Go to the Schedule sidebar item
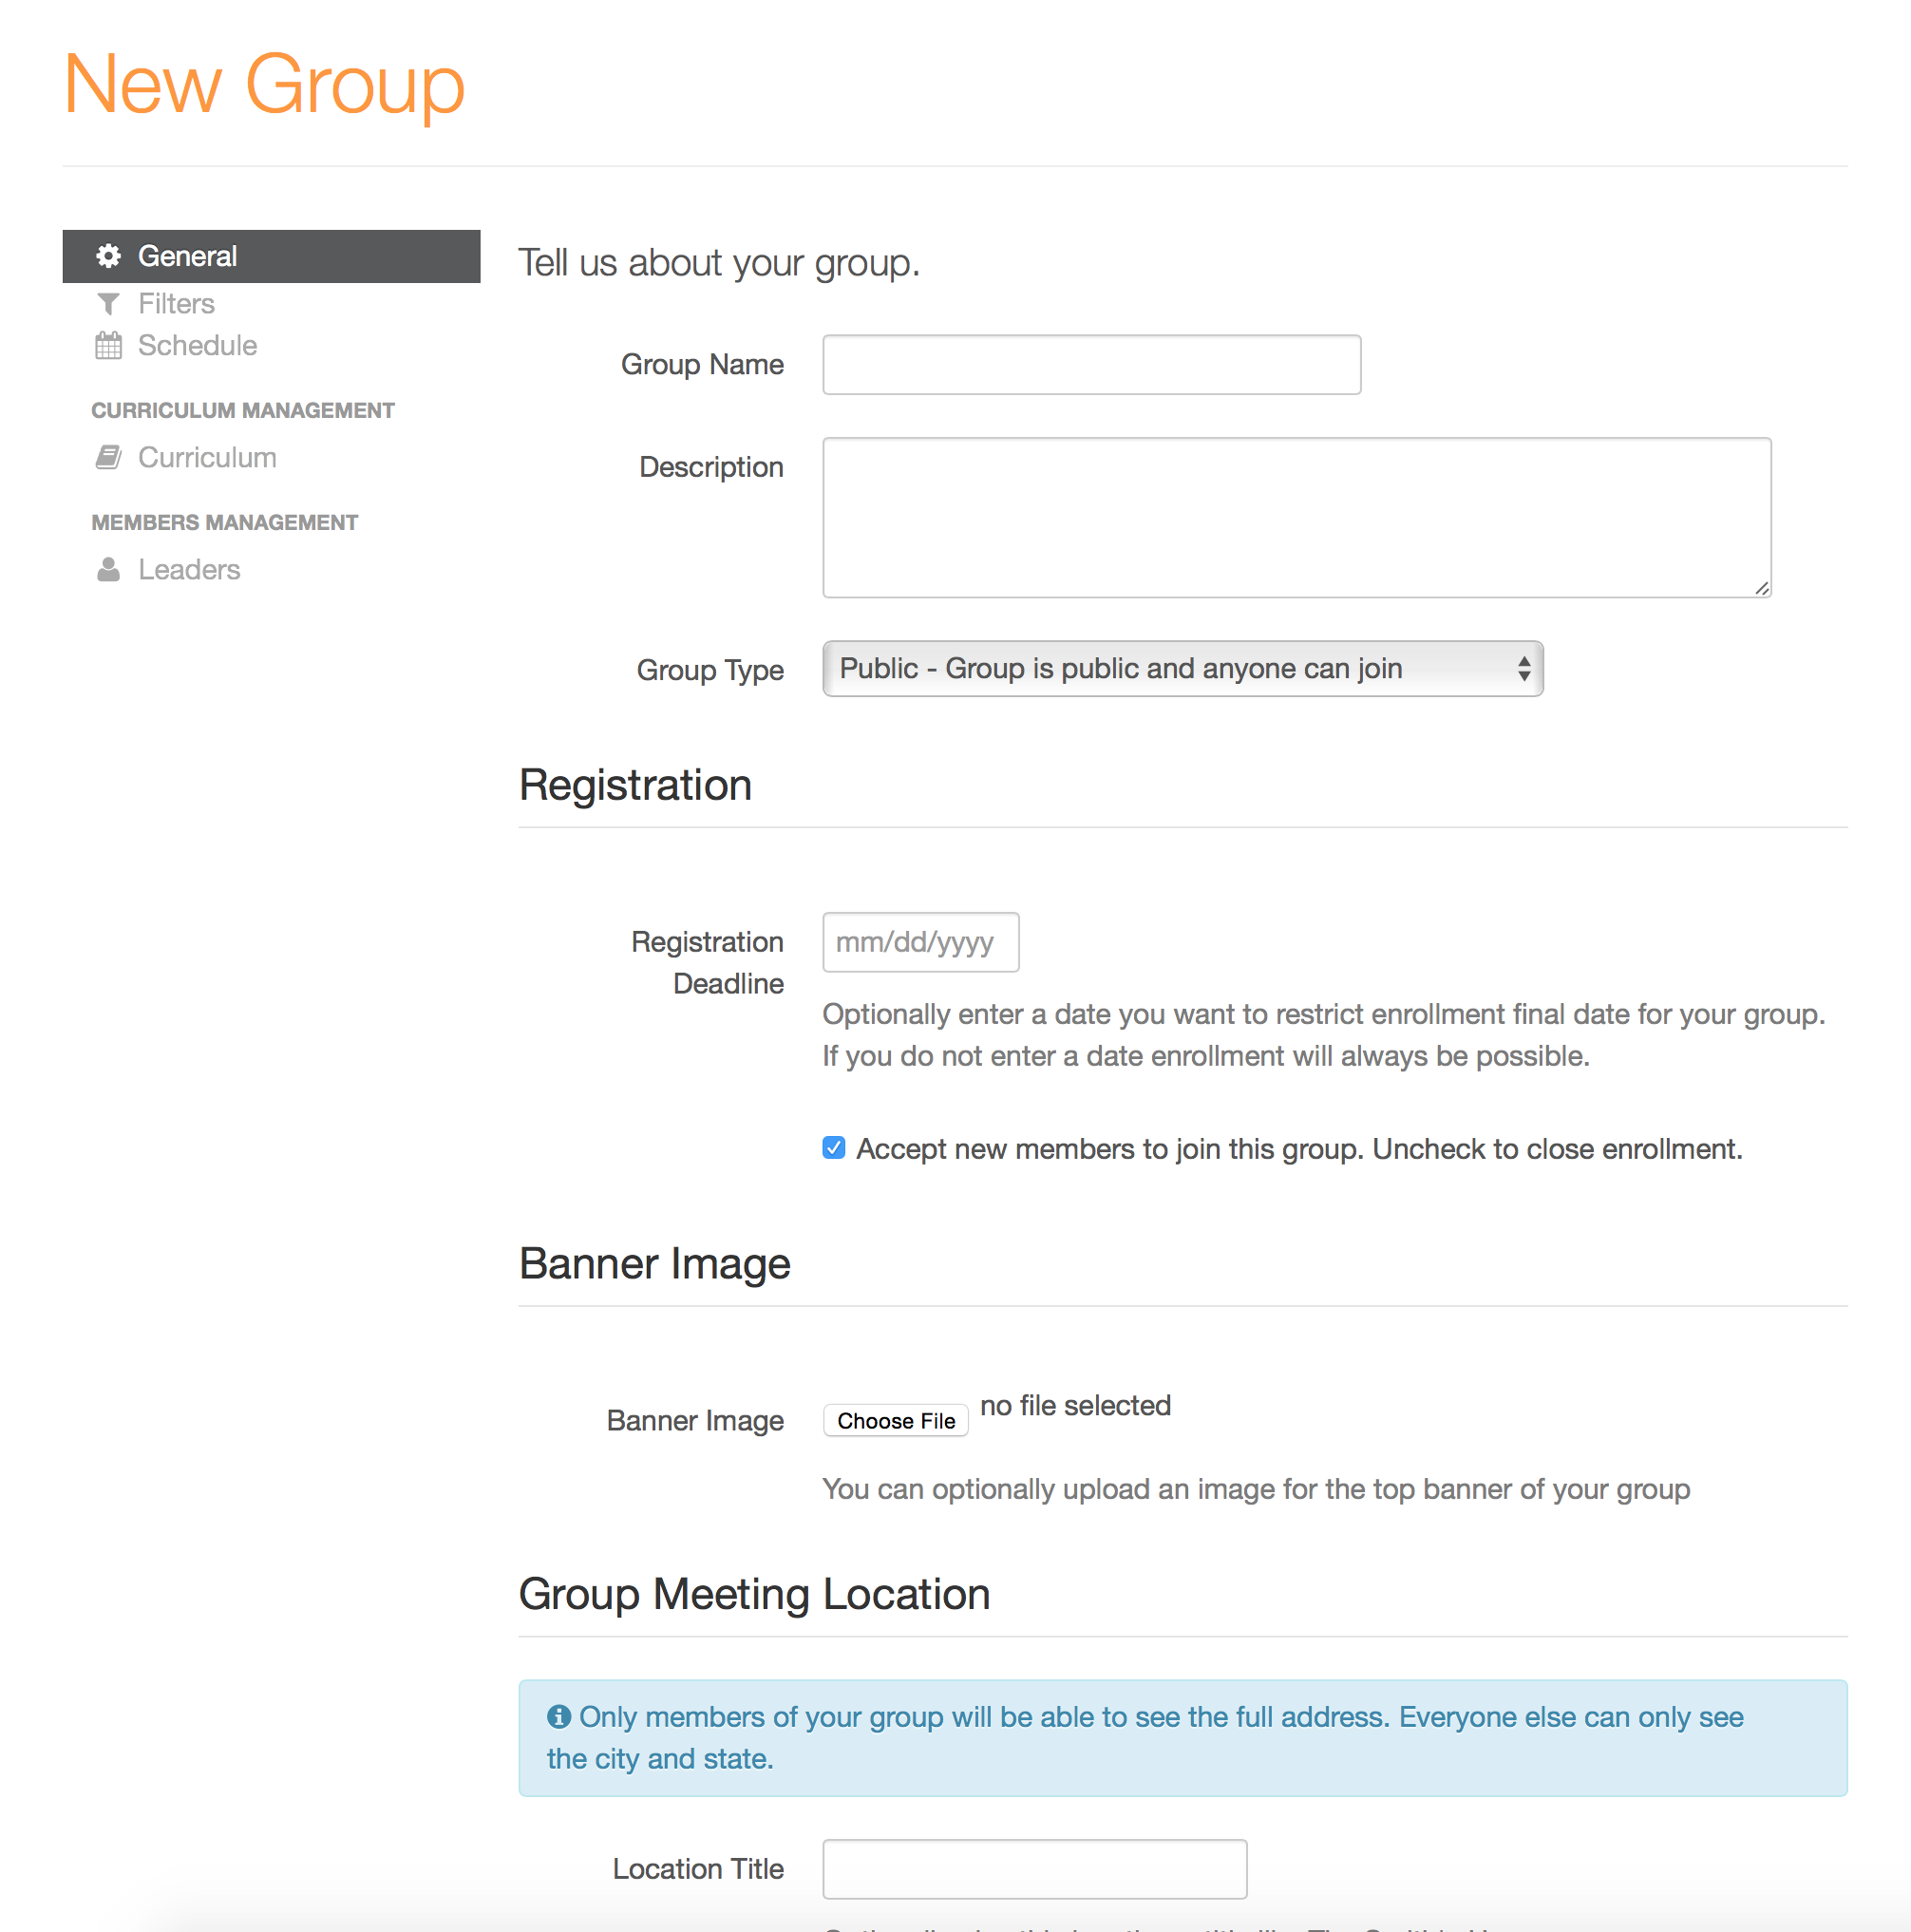This screenshot has height=1932, width=1911. pyautogui.click(x=197, y=346)
